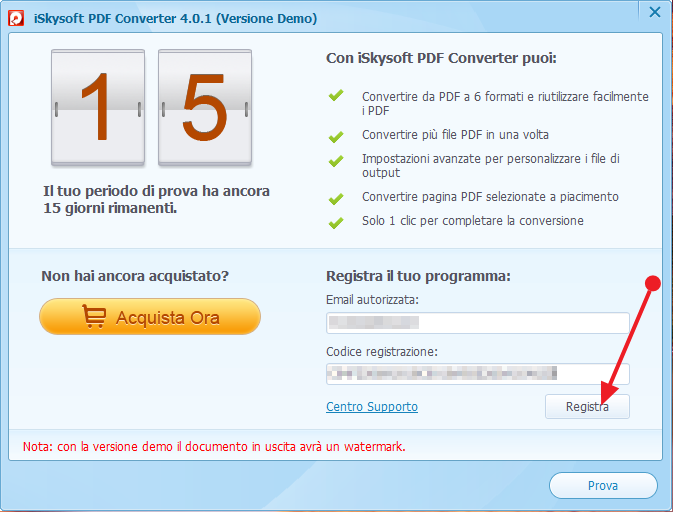673x512 pixels.
Task: Click the 'Codice registrazione:' label
Action: point(382,352)
